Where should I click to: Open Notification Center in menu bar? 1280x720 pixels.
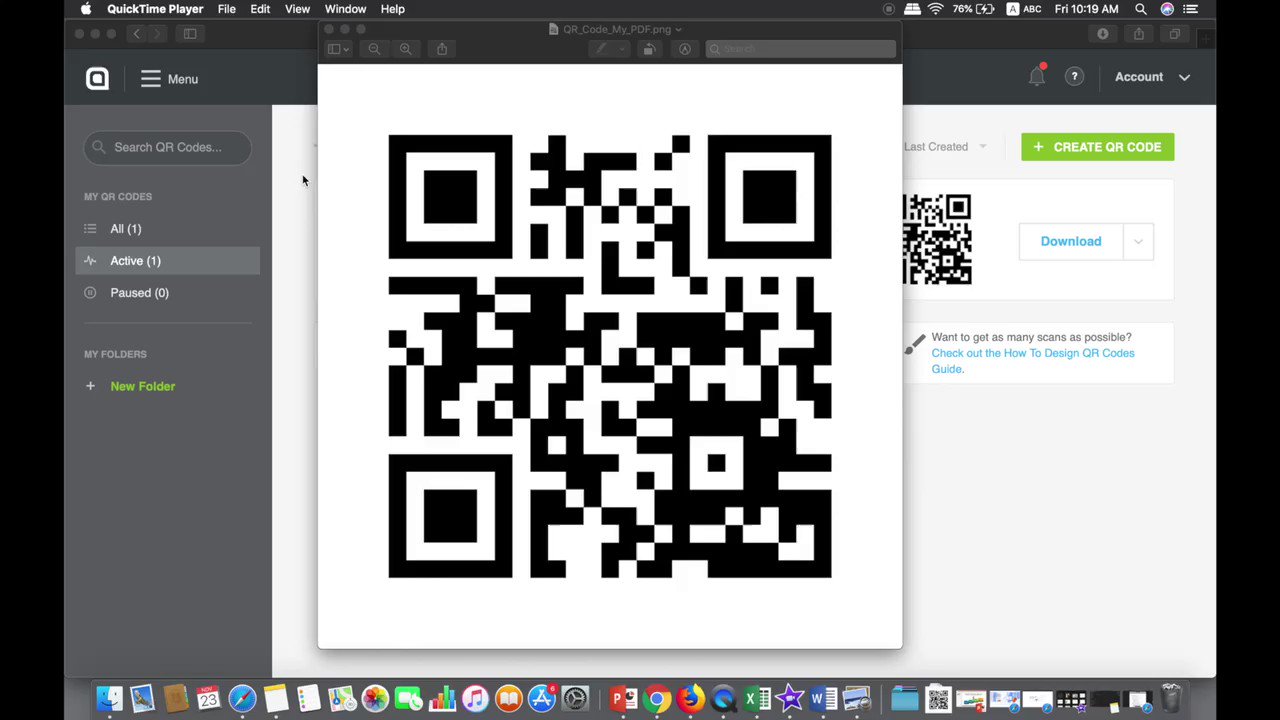pyautogui.click(x=1190, y=9)
